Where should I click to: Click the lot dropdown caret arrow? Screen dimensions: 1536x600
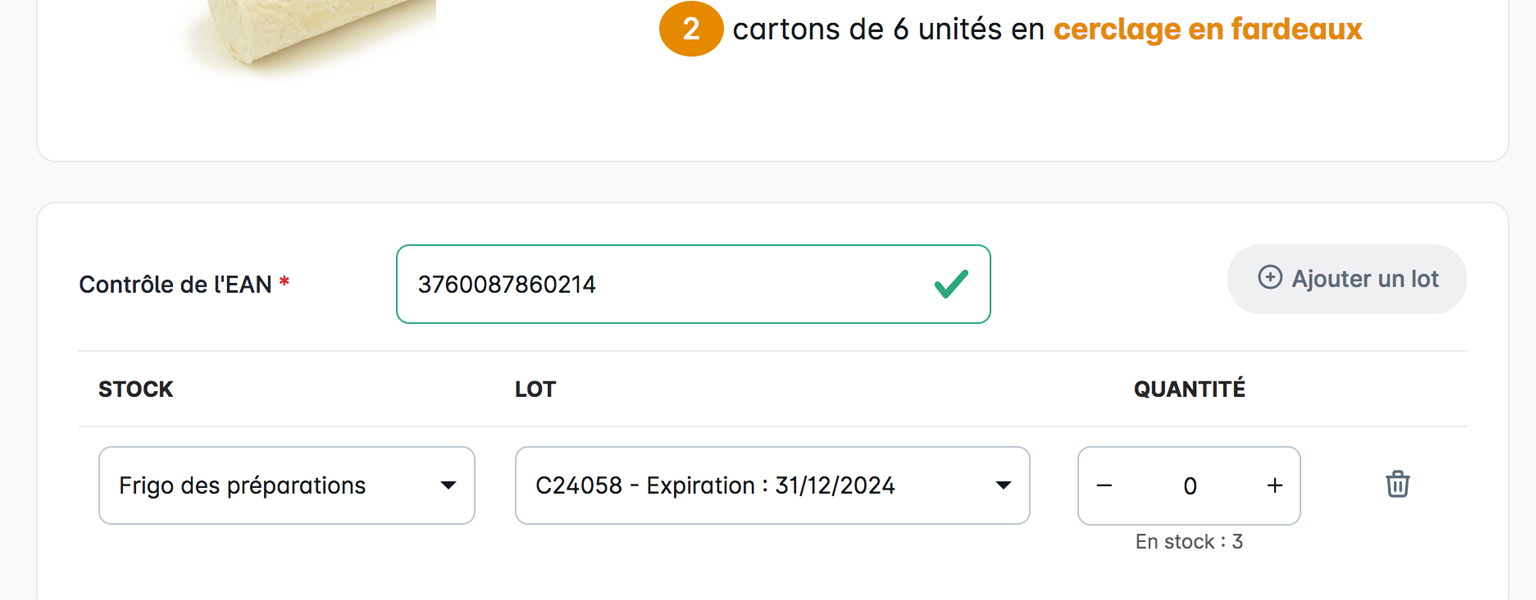point(1004,486)
